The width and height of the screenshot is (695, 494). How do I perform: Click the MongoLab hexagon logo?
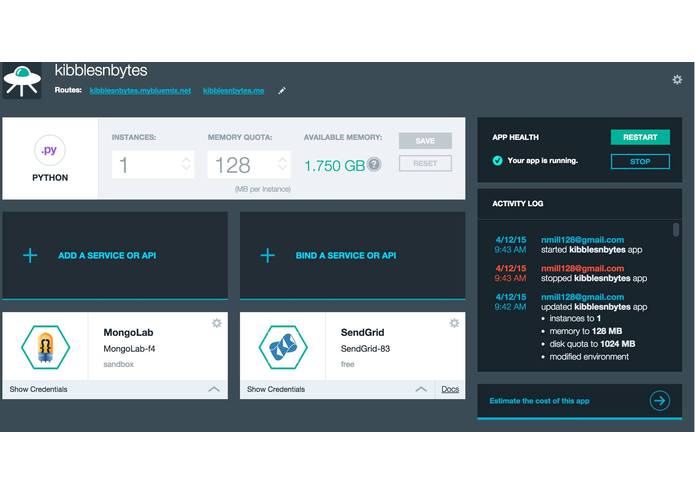coord(46,347)
